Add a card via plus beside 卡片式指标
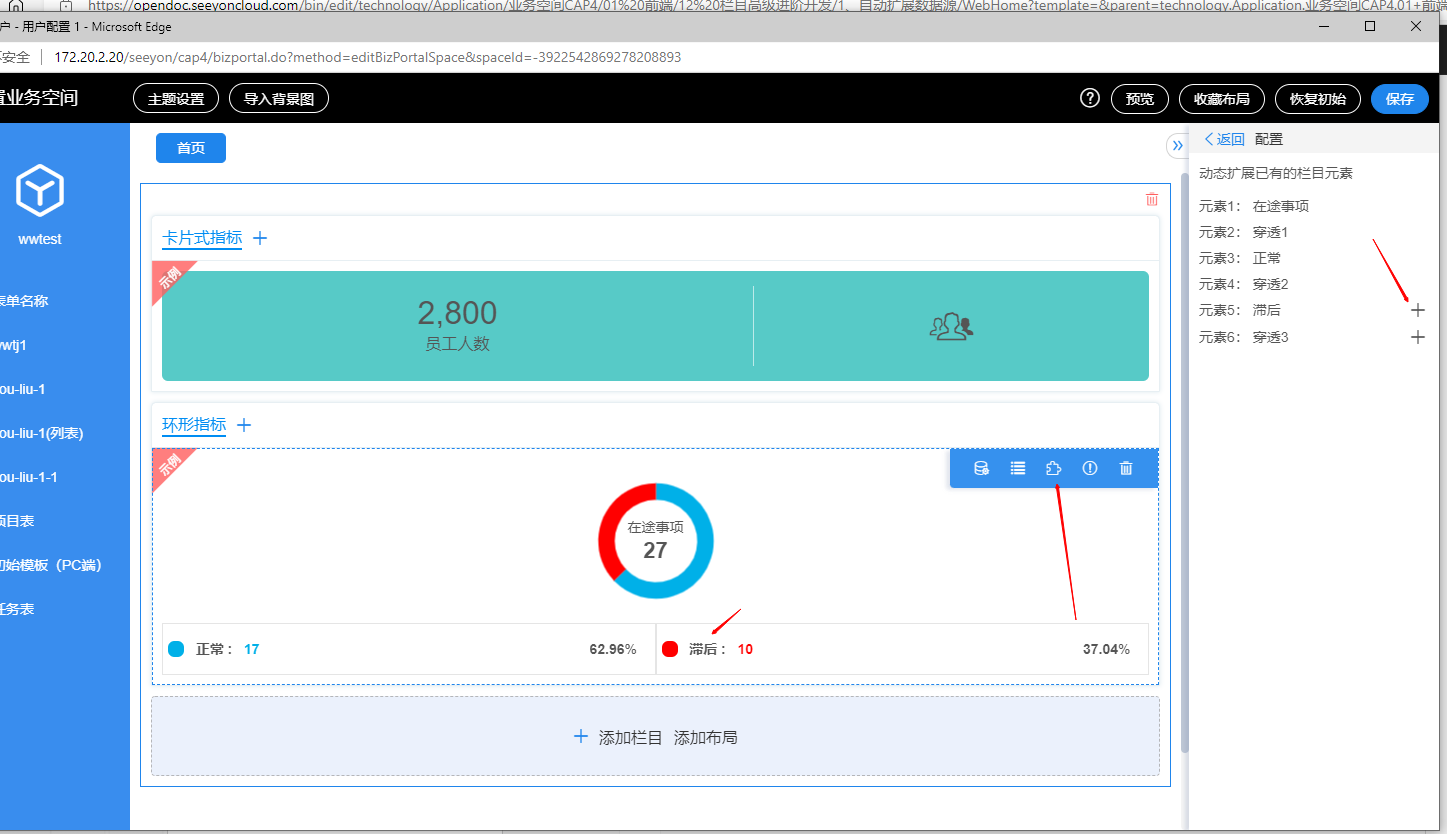This screenshot has height=834, width=1447. tap(260, 238)
